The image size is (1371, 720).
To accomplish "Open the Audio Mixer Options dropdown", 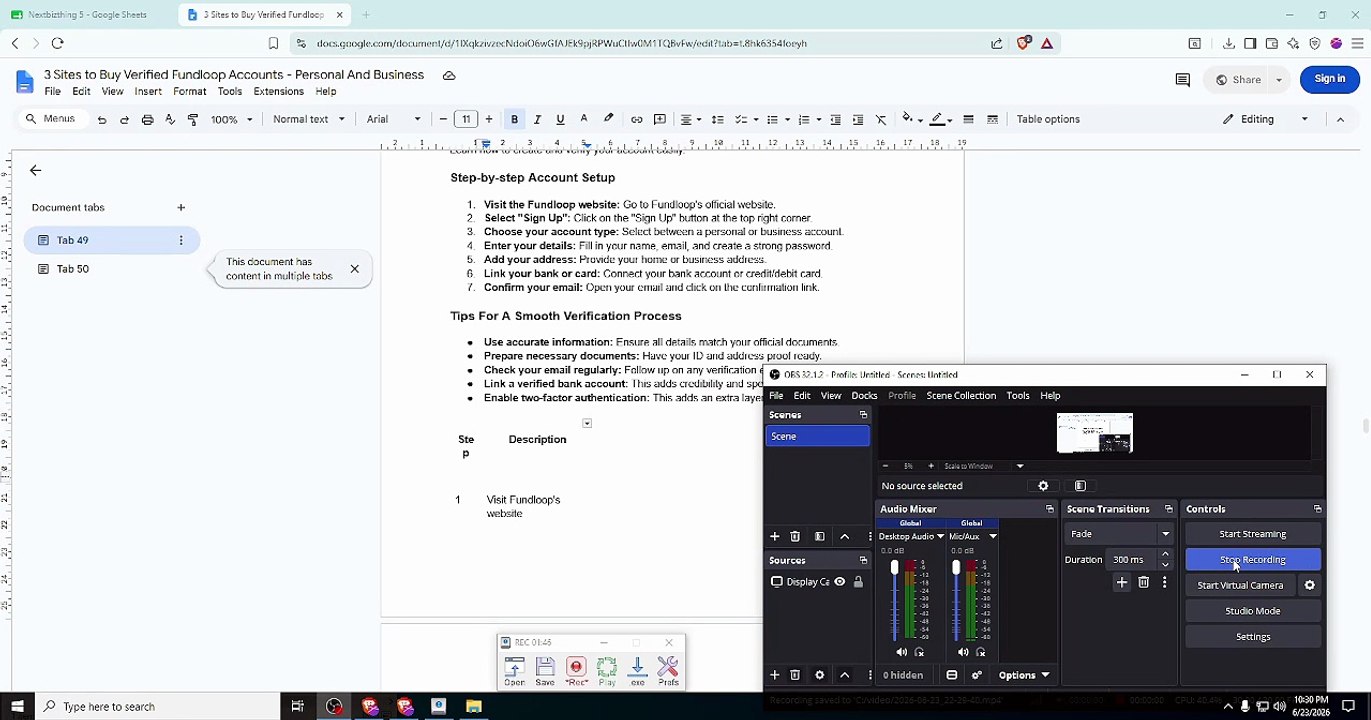I will [1023, 675].
